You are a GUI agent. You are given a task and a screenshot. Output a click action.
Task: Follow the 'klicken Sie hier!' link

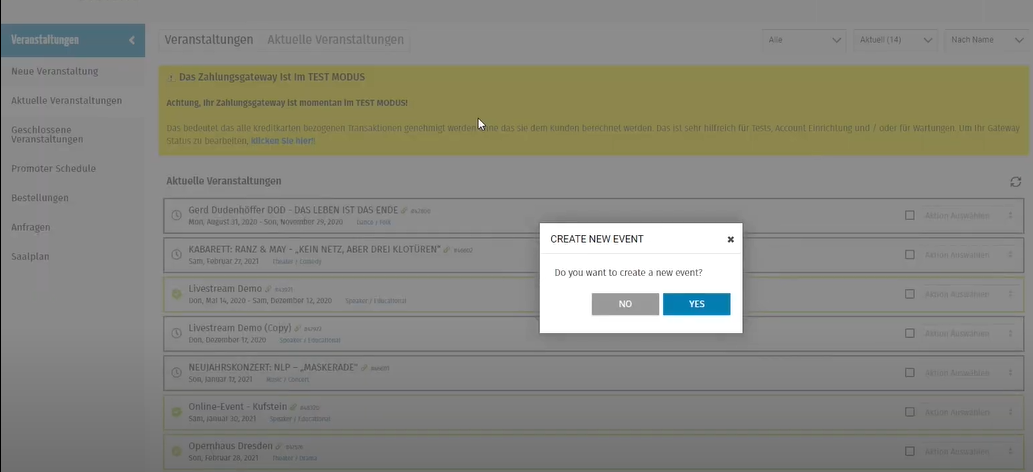point(282,141)
